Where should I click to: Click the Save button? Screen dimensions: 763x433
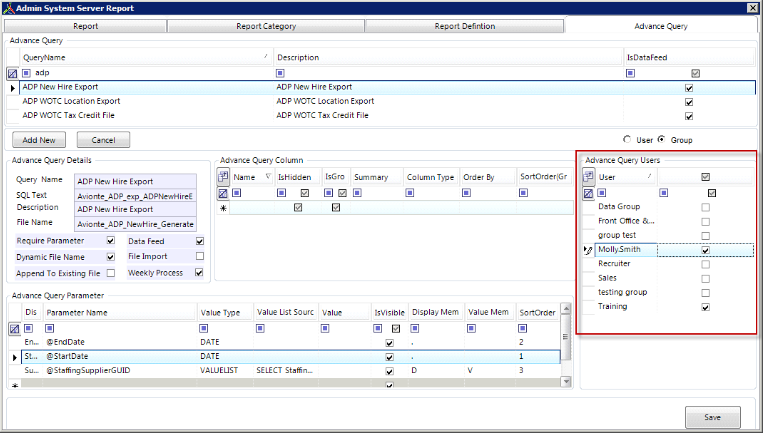tap(712, 417)
